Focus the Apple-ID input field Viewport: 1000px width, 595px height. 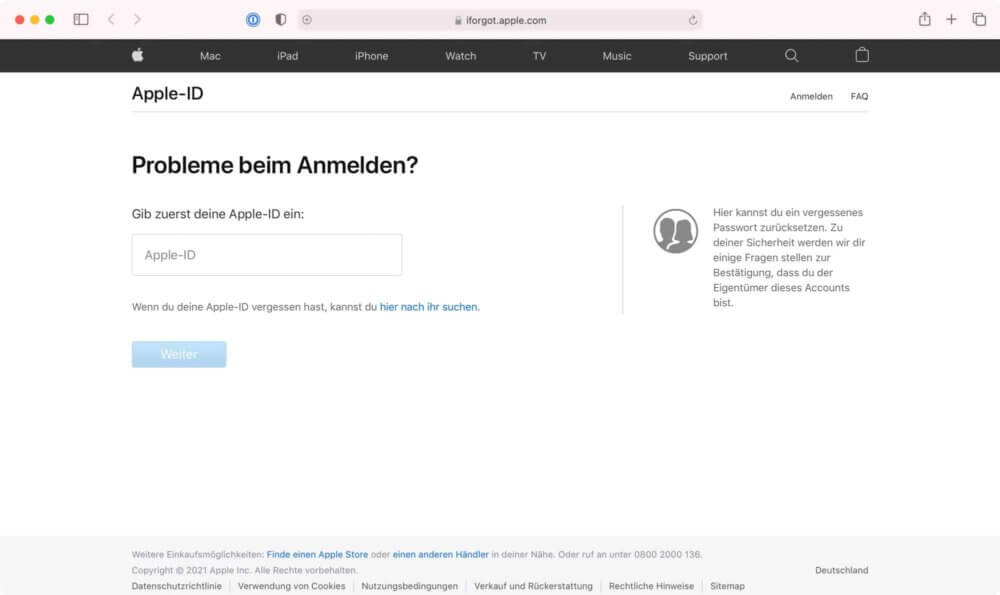coord(267,254)
